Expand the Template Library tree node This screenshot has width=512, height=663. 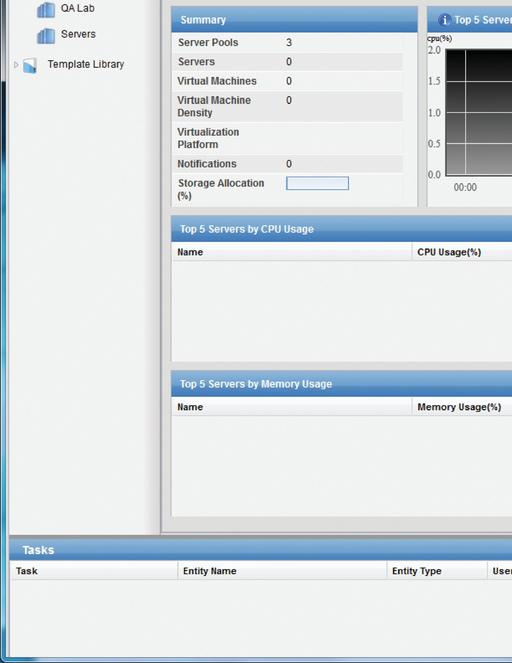[x=16, y=65]
